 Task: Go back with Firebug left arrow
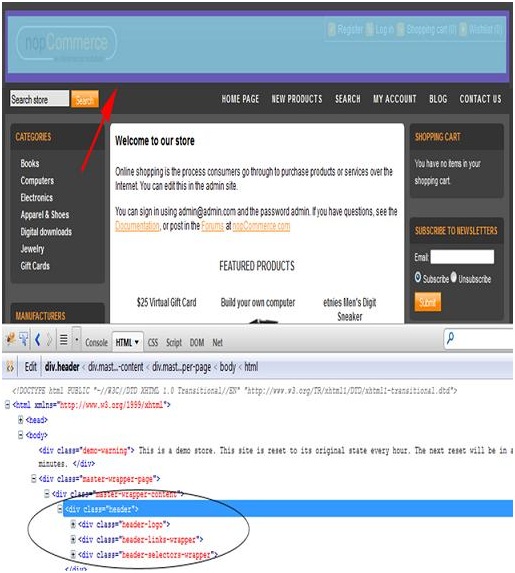click(x=37, y=339)
